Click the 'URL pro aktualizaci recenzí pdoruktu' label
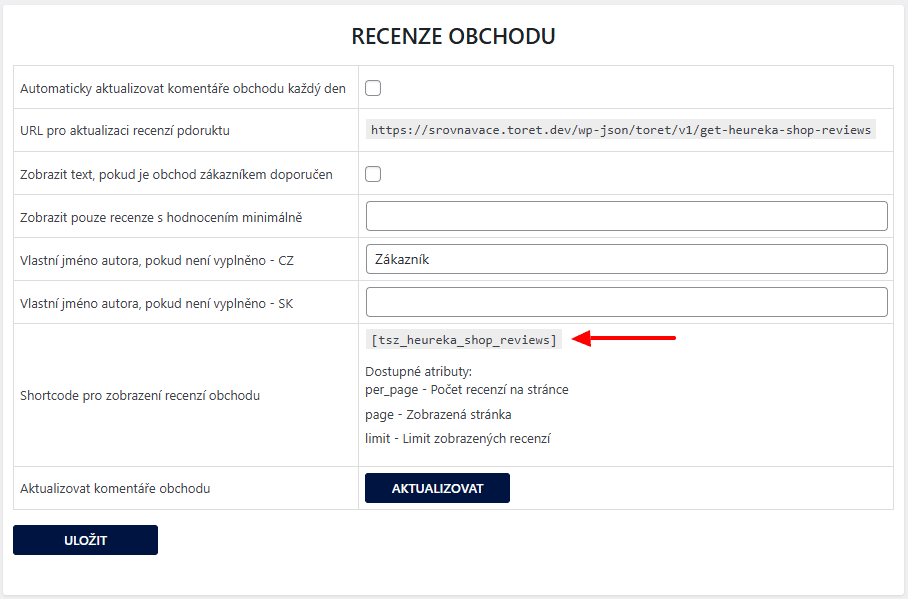Viewport: 908px width, 599px height. (125, 131)
